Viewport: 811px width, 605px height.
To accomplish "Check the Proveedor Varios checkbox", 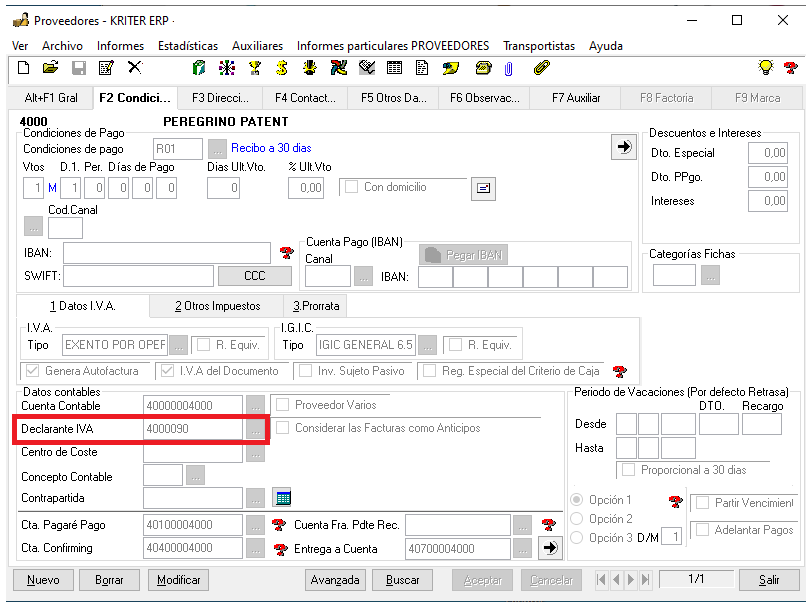I will pyautogui.click(x=282, y=405).
